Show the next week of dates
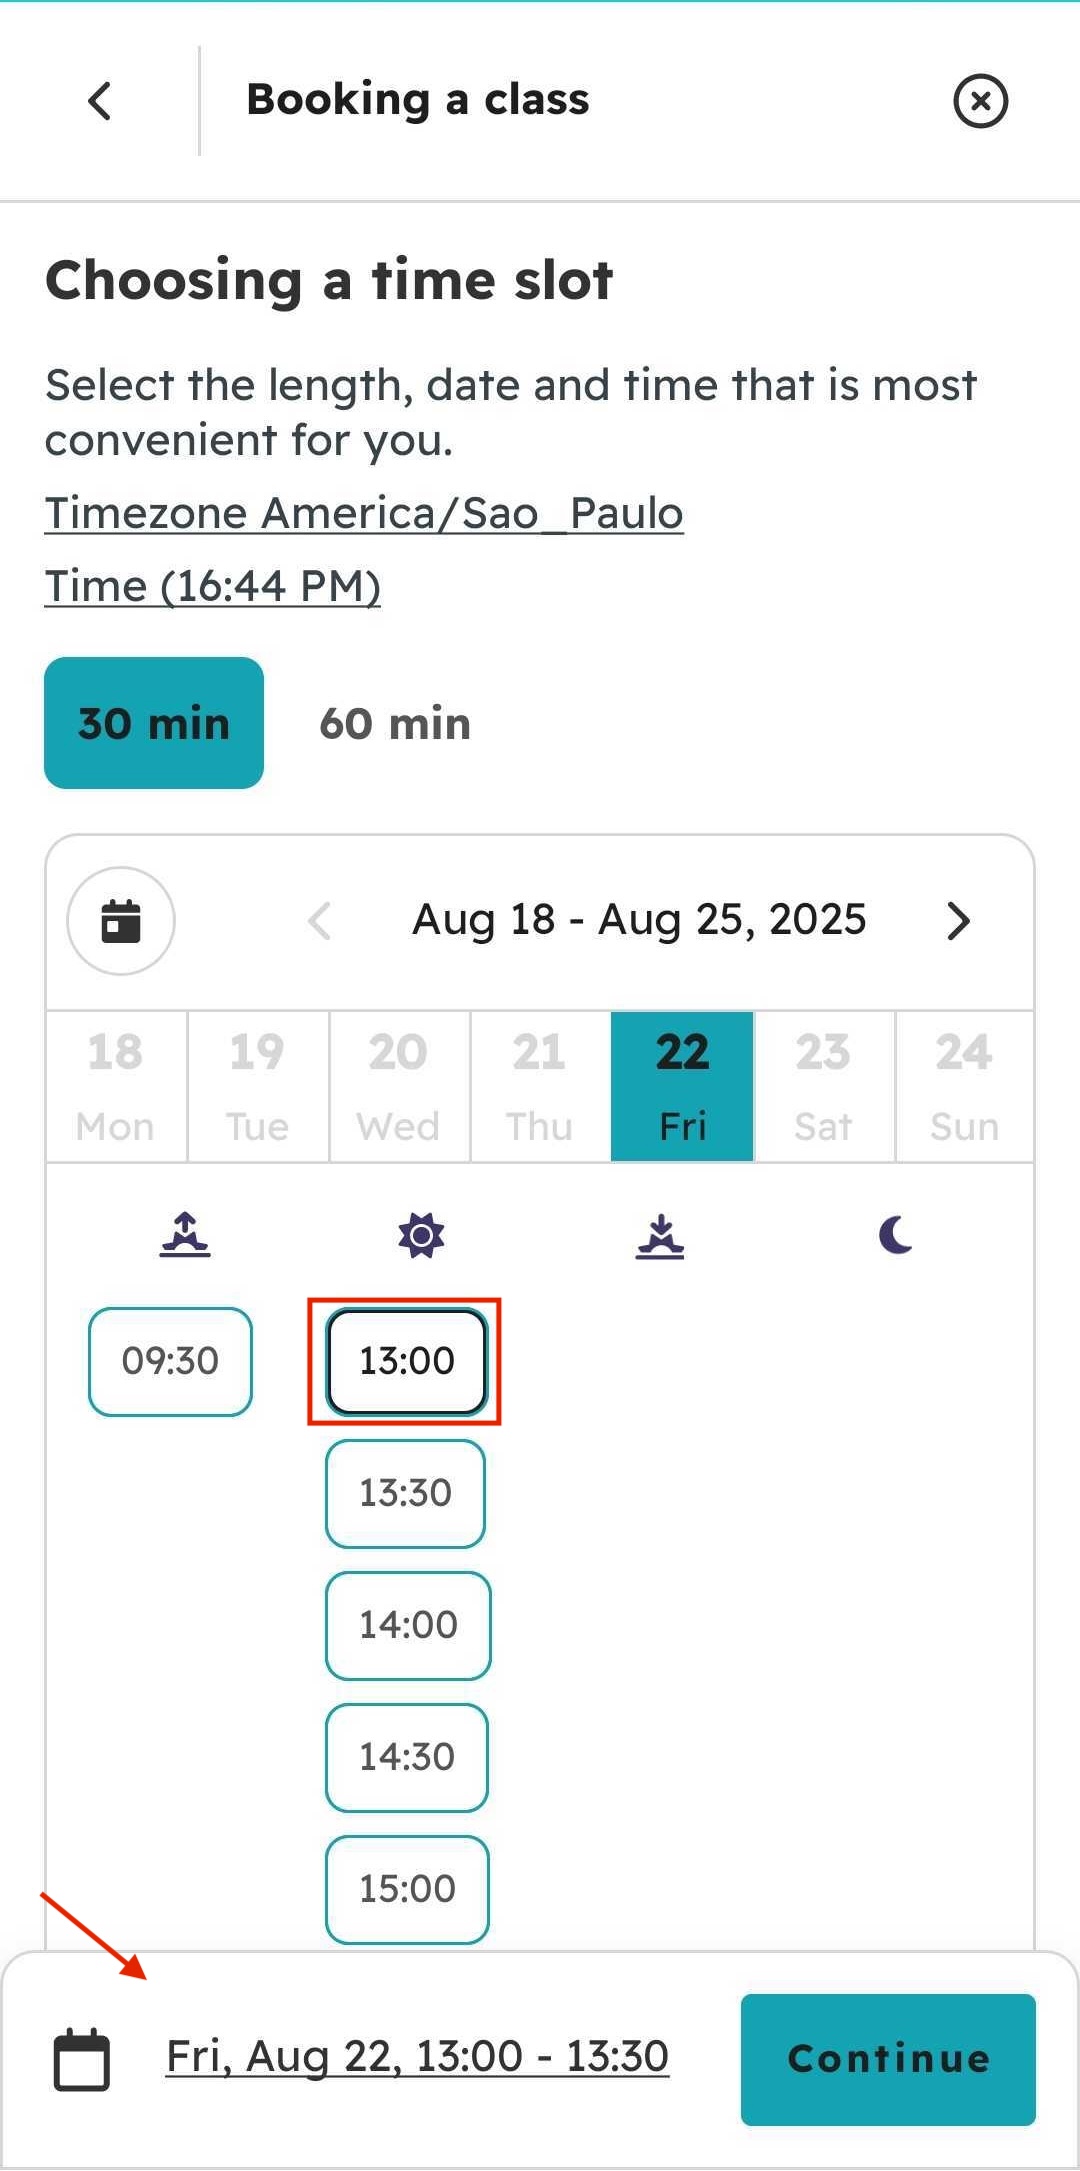The height and width of the screenshot is (2171, 1080). tap(958, 920)
